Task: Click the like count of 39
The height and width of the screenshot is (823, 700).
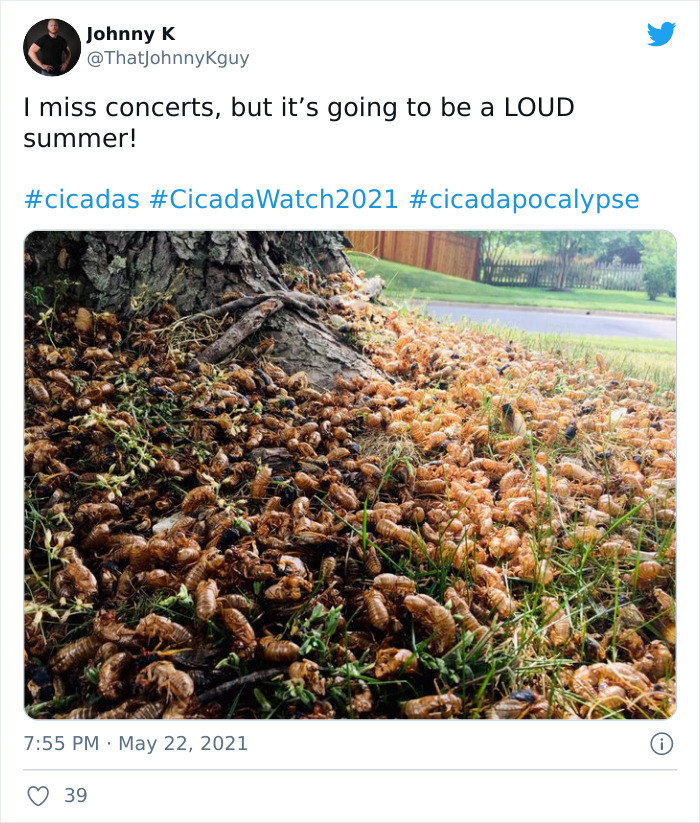Action: coord(74,793)
